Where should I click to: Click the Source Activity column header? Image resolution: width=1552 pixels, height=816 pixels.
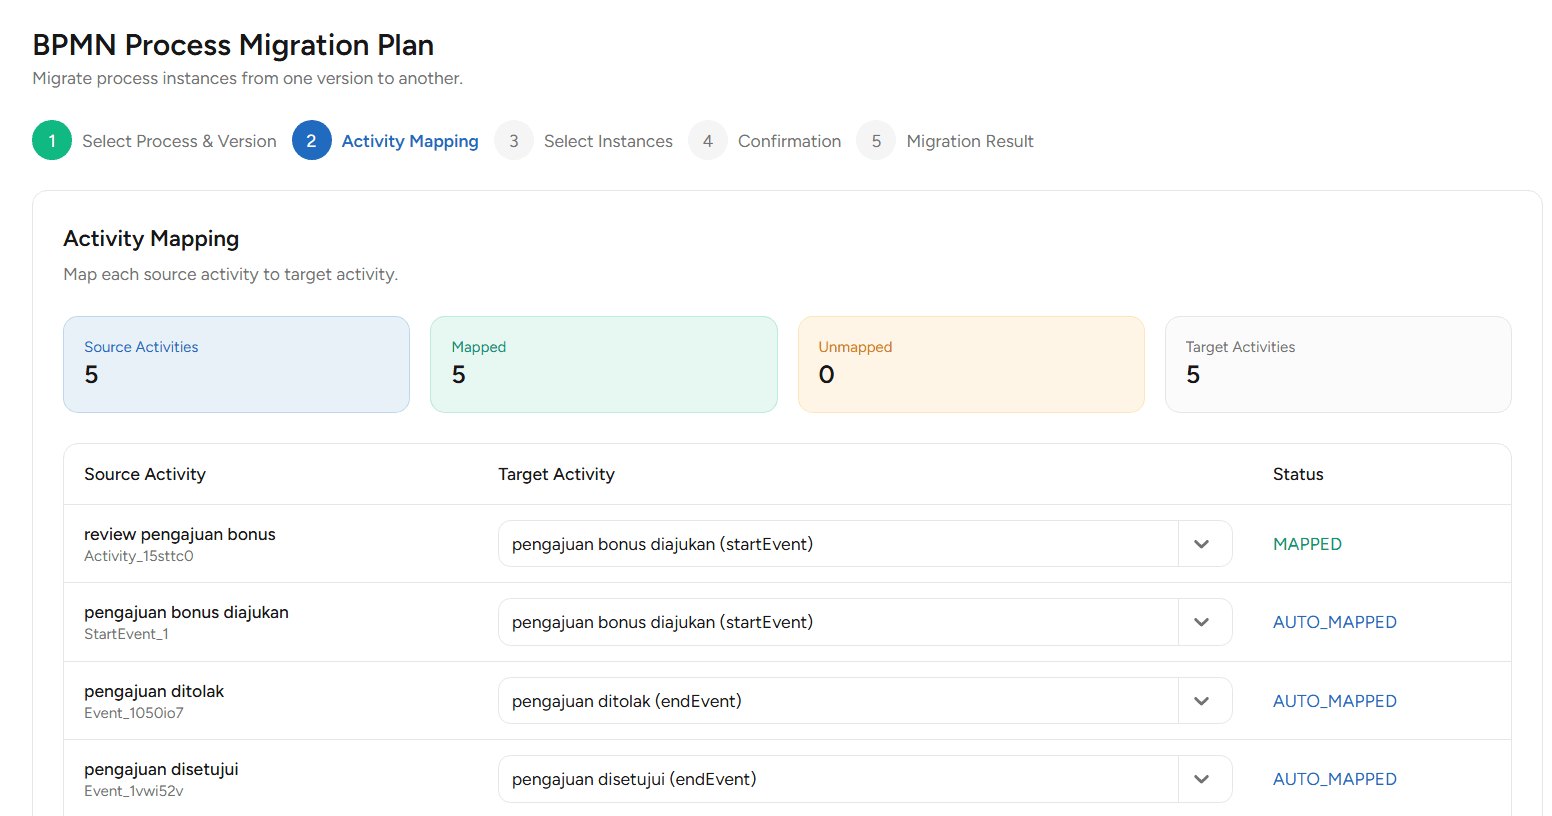tap(145, 474)
